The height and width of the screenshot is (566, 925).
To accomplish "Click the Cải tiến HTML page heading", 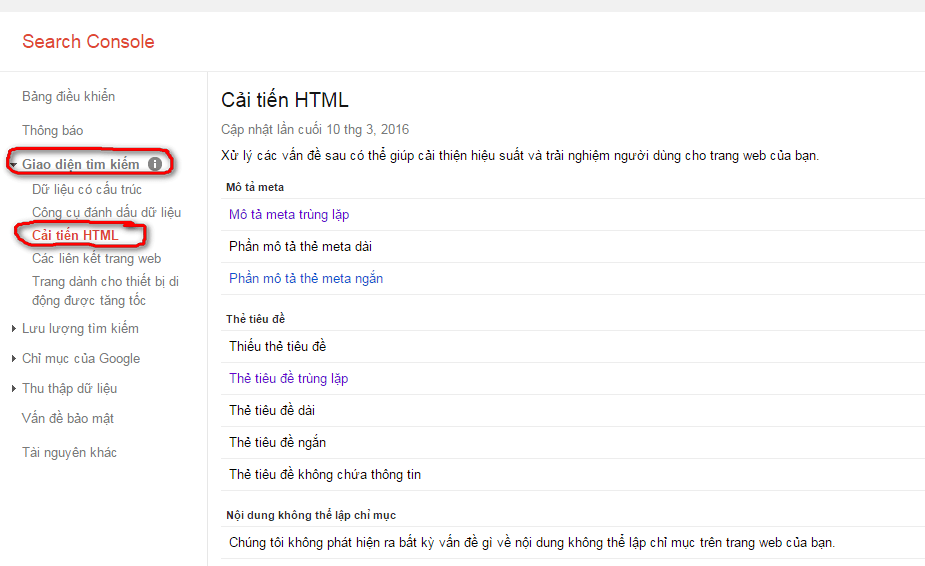I will (285, 100).
